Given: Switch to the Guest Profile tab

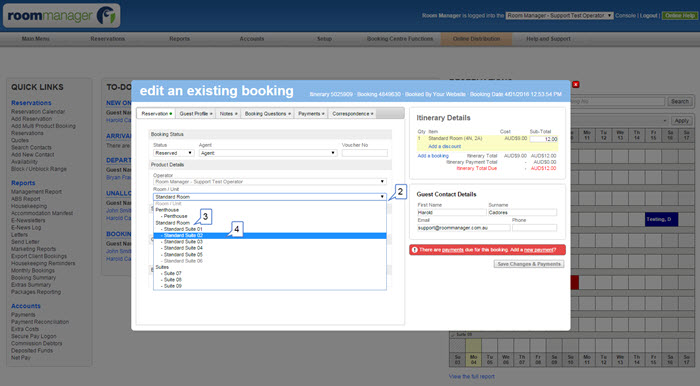Looking at the screenshot, I should pyautogui.click(x=196, y=114).
